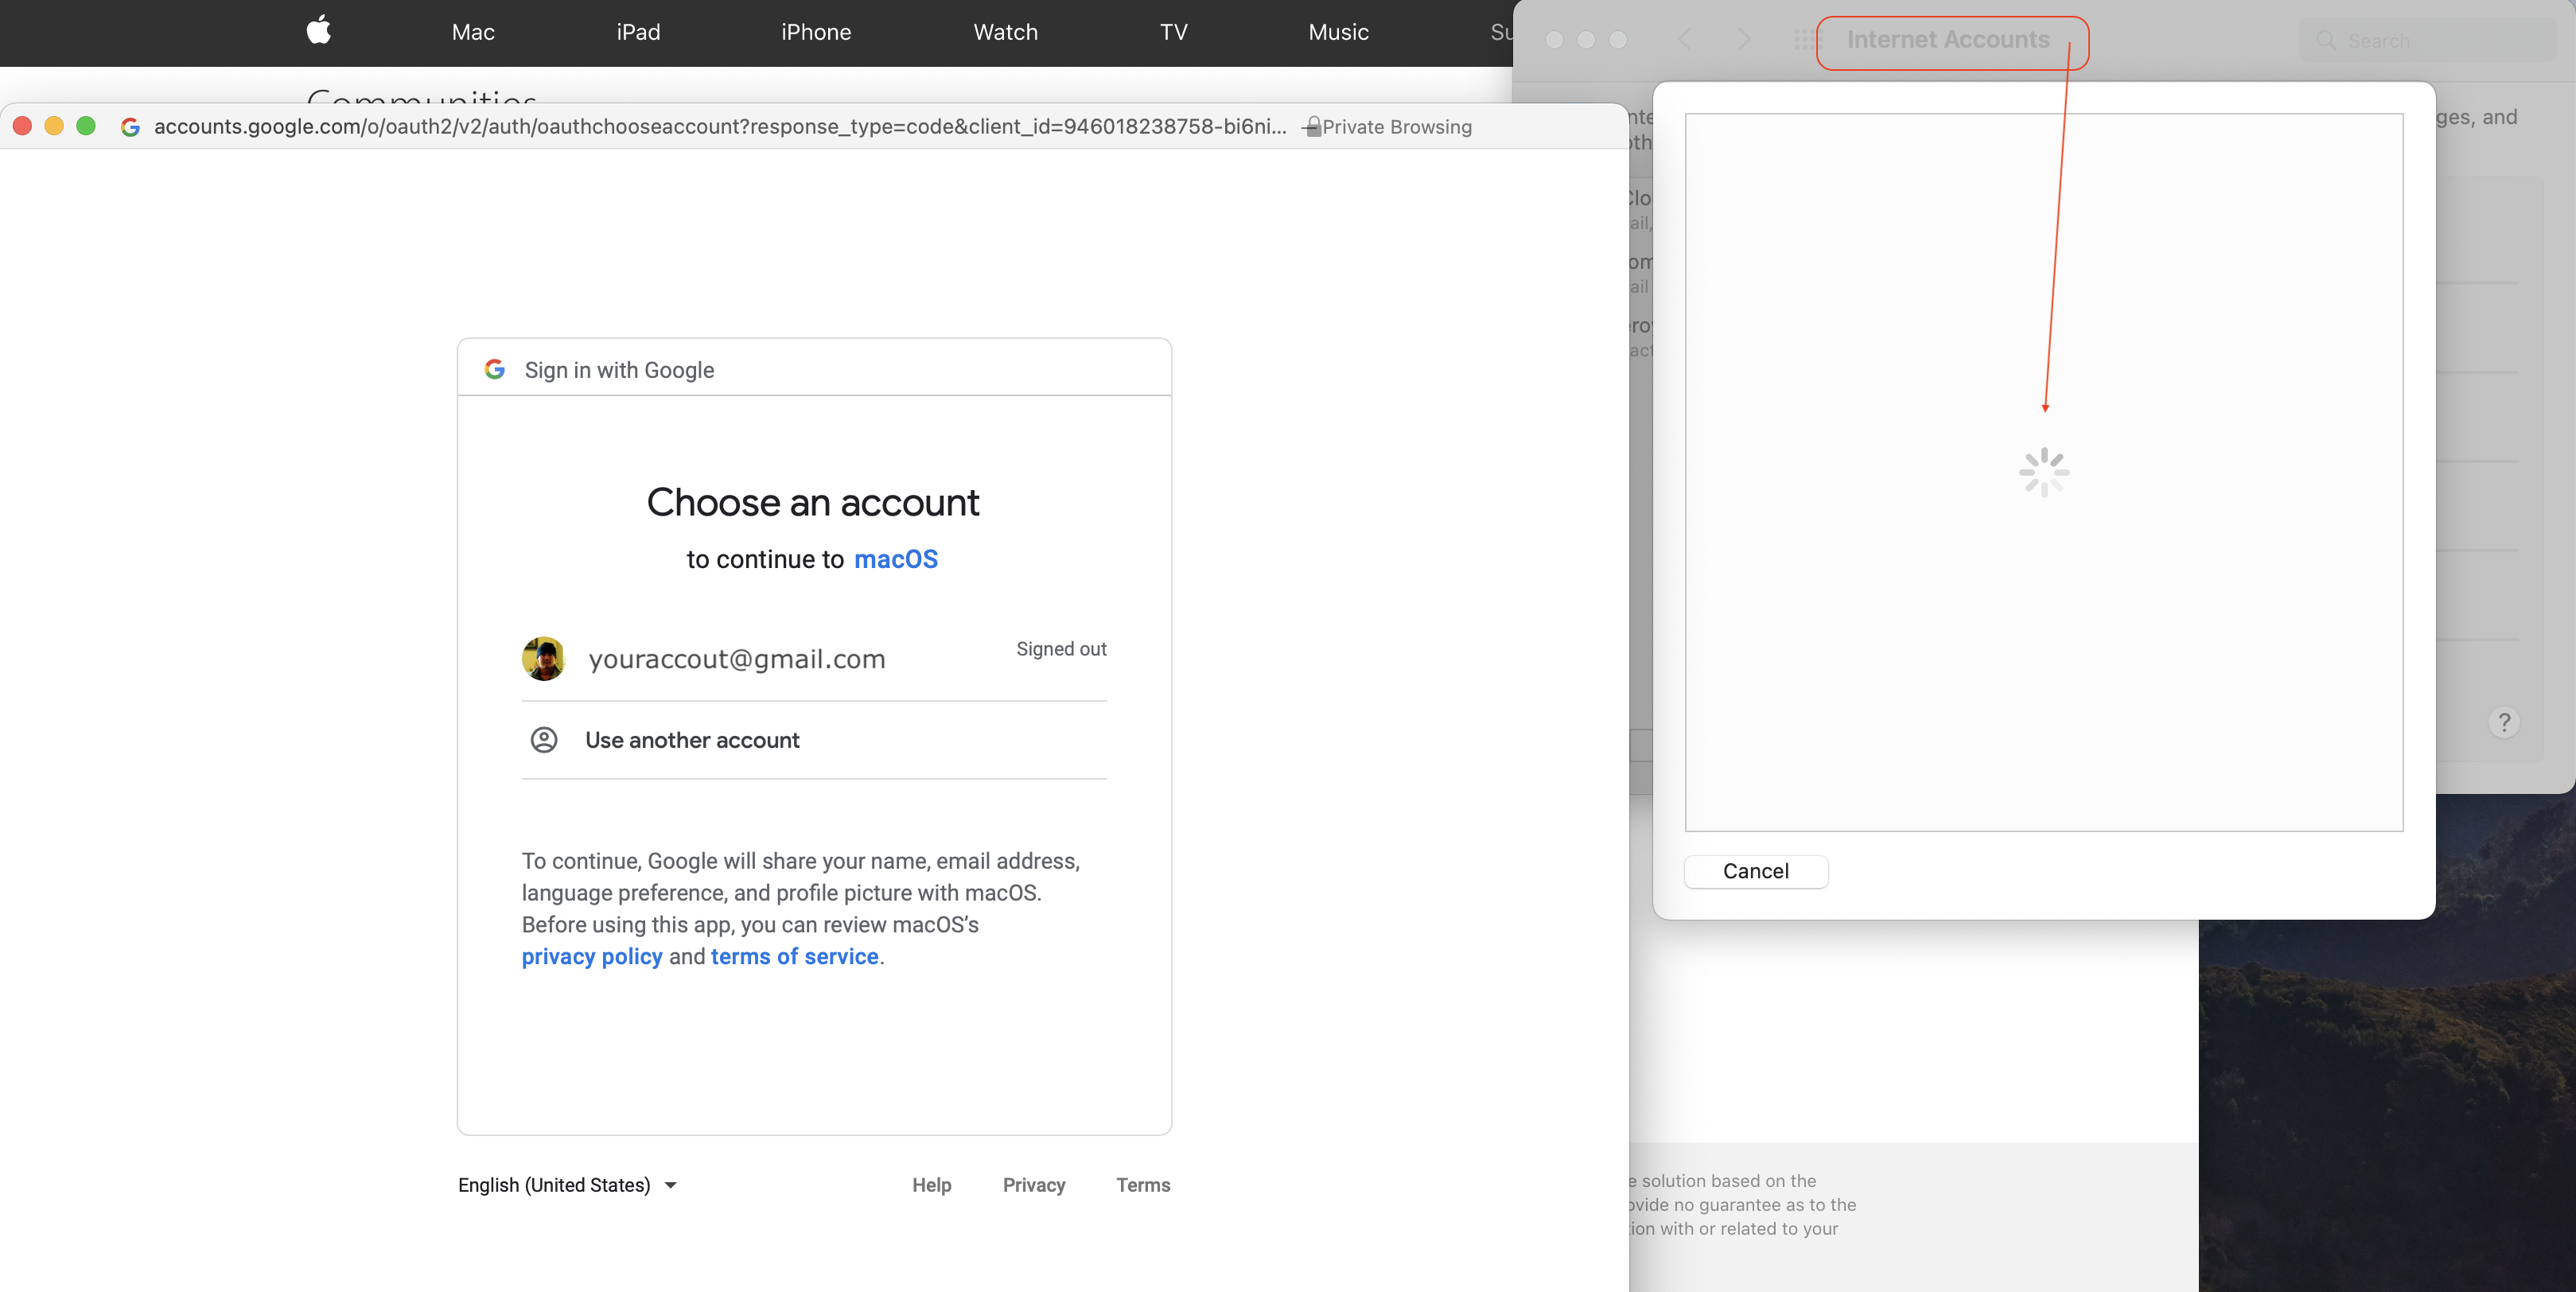The image size is (2576, 1292).
Task: Click the person icon for another account
Action: [x=543, y=740]
